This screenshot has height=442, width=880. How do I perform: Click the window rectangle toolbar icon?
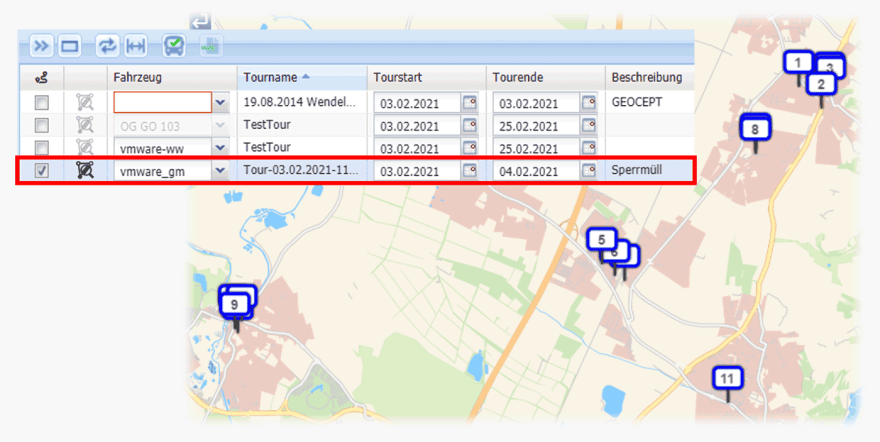[x=70, y=46]
